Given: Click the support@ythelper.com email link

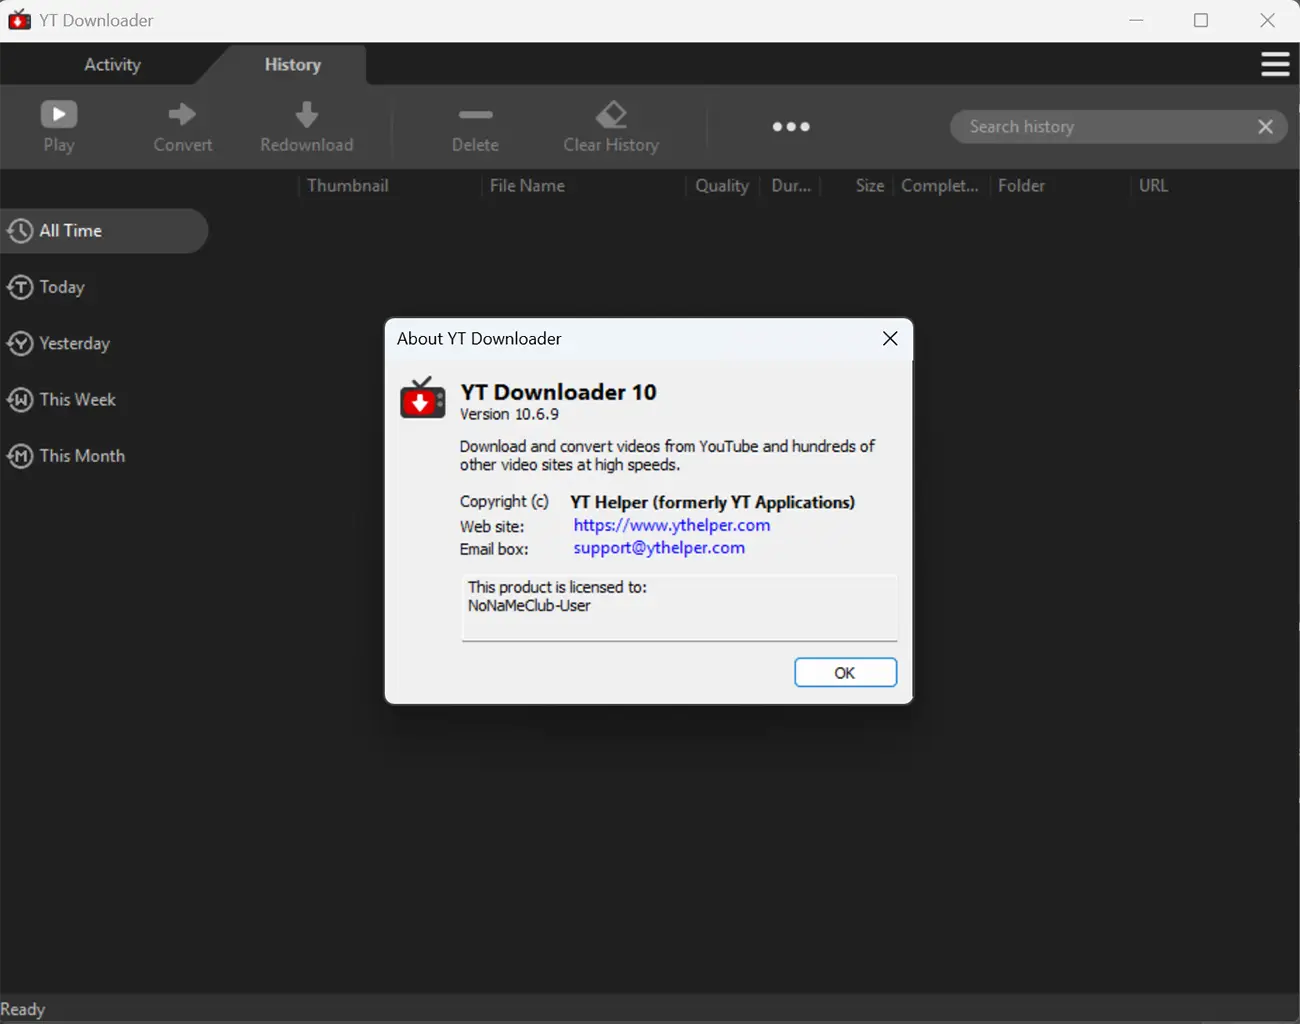Looking at the screenshot, I should [x=659, y=548].
